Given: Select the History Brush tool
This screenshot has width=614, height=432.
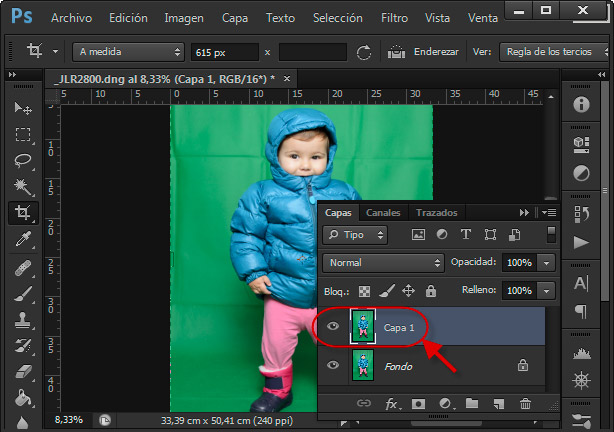Looking at the screenshot, I should tap(23, 345).
